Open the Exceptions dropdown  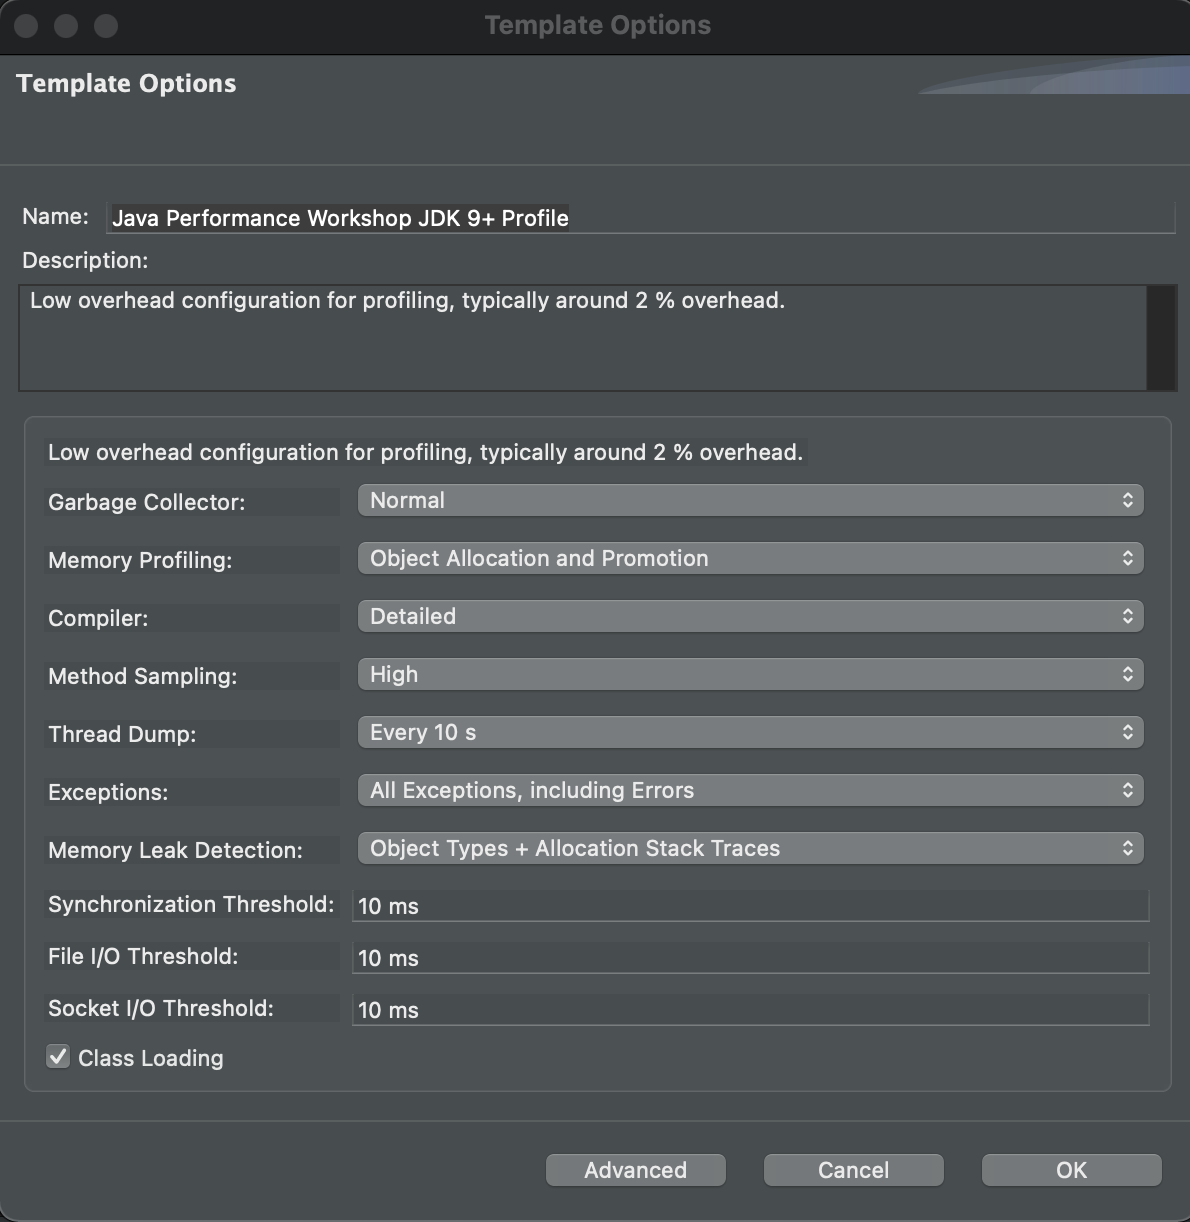tap(750, 790)
